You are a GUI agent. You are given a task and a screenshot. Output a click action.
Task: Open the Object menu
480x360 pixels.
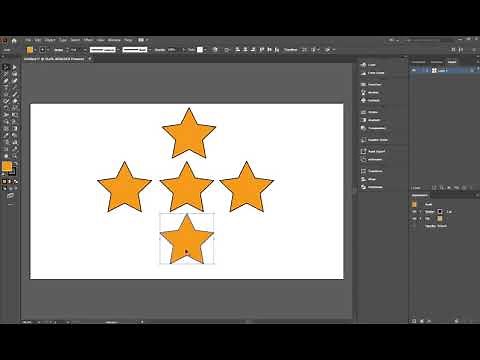[x=50, y=40]
